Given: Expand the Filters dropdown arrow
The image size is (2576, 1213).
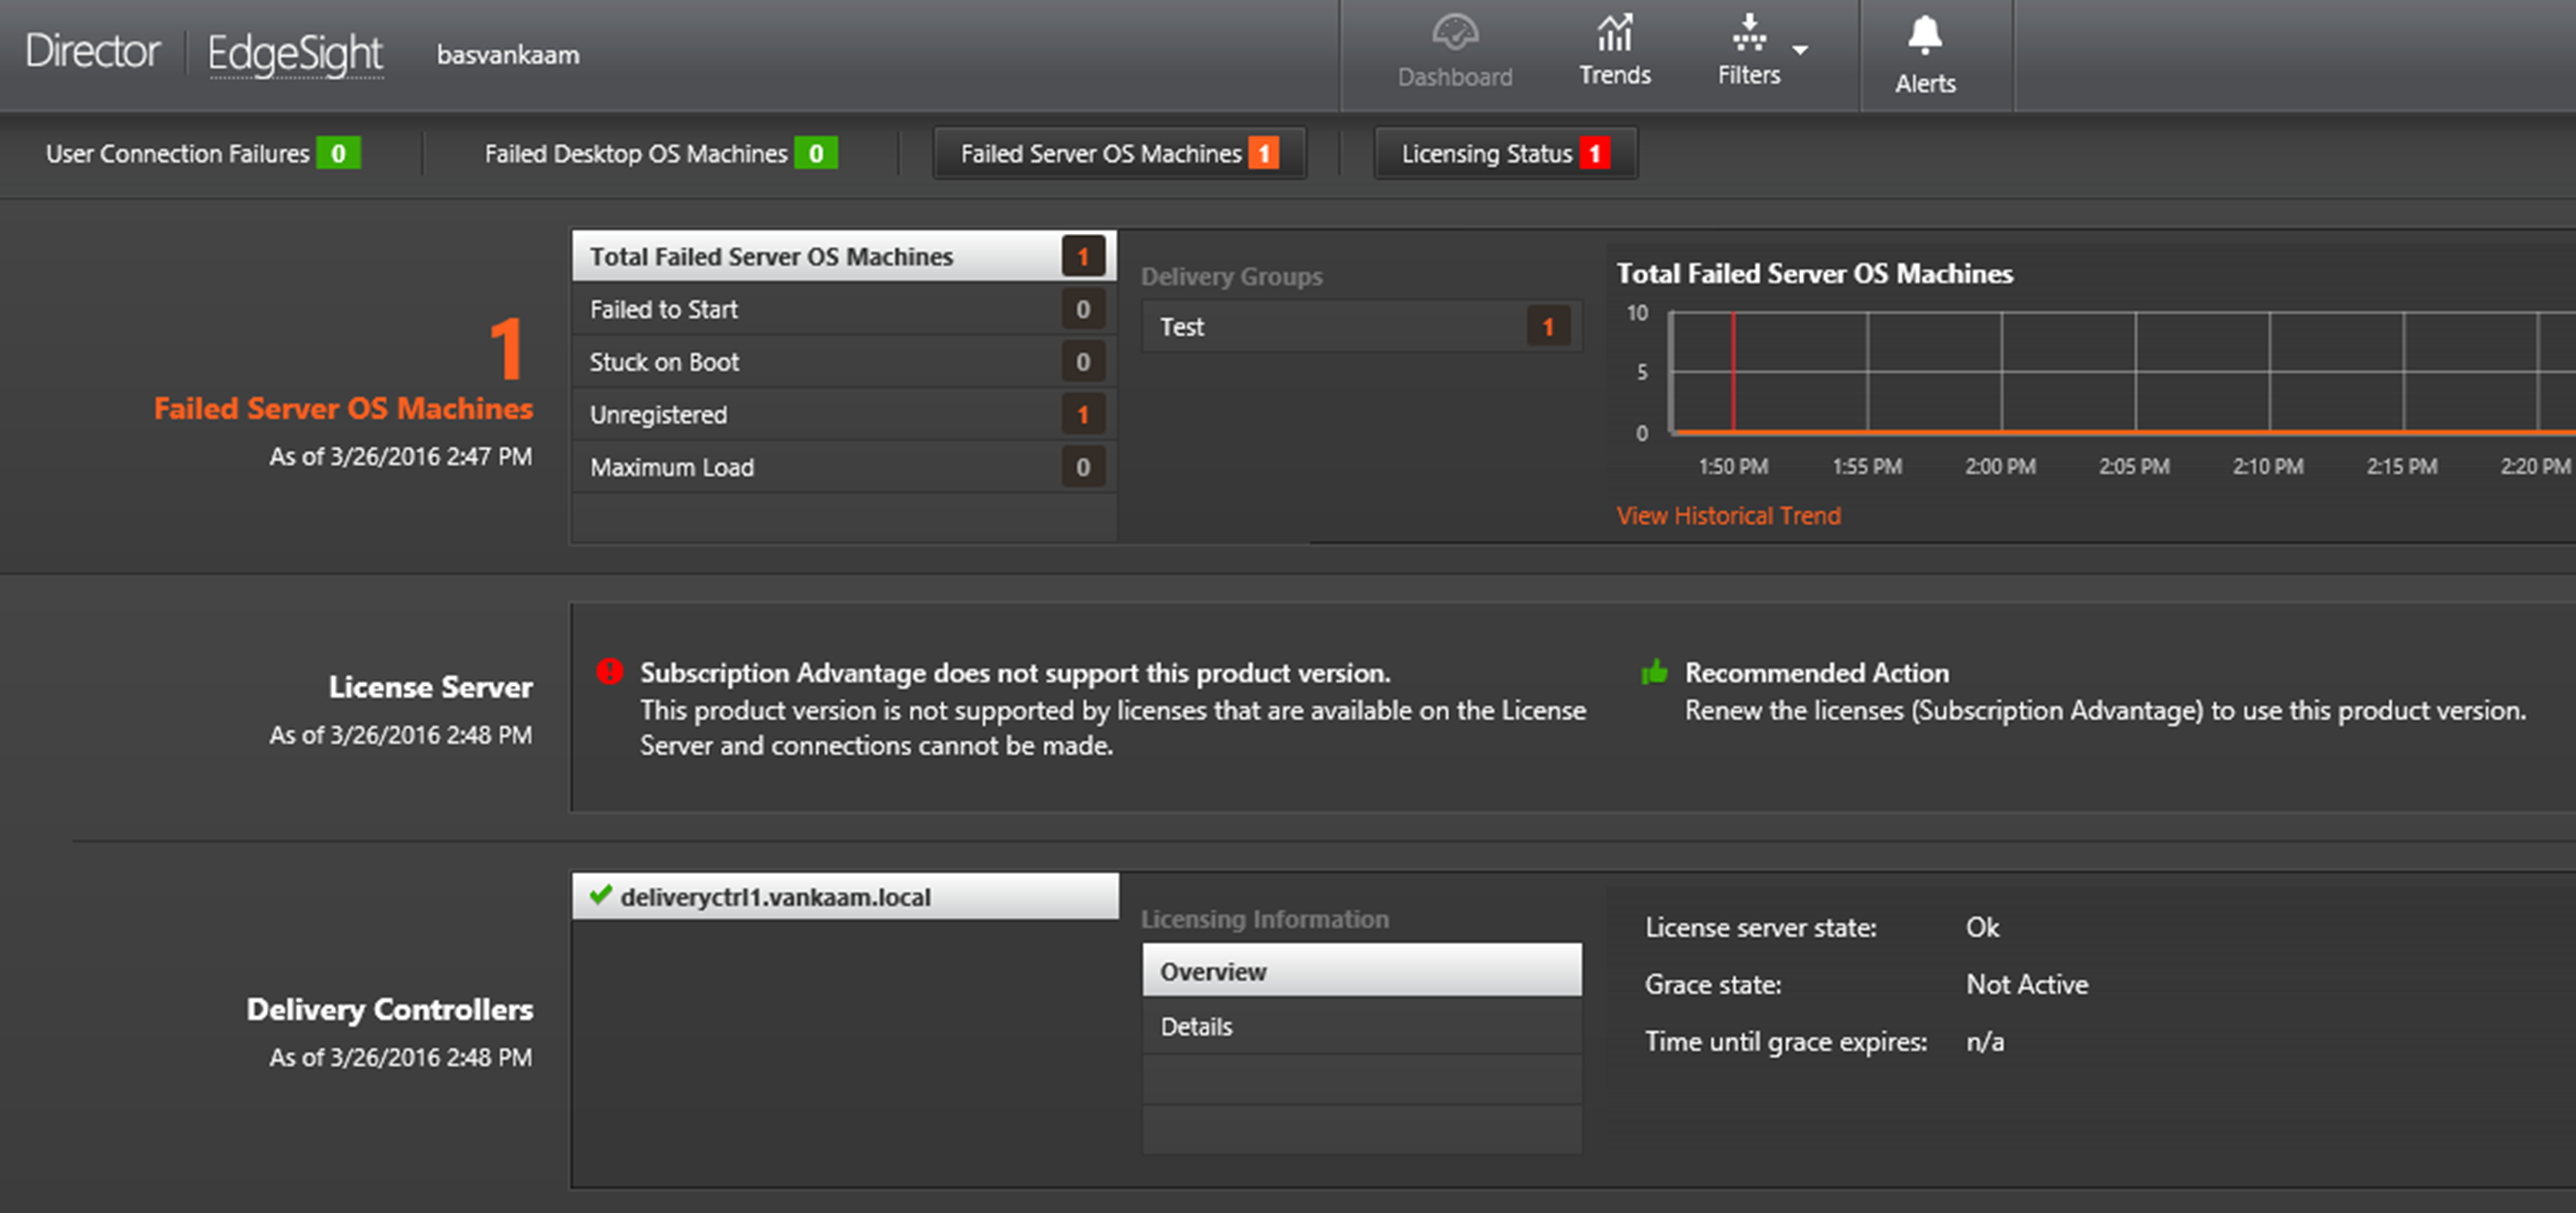Looking at the screenshot, I should click(x=1800, y=49).
